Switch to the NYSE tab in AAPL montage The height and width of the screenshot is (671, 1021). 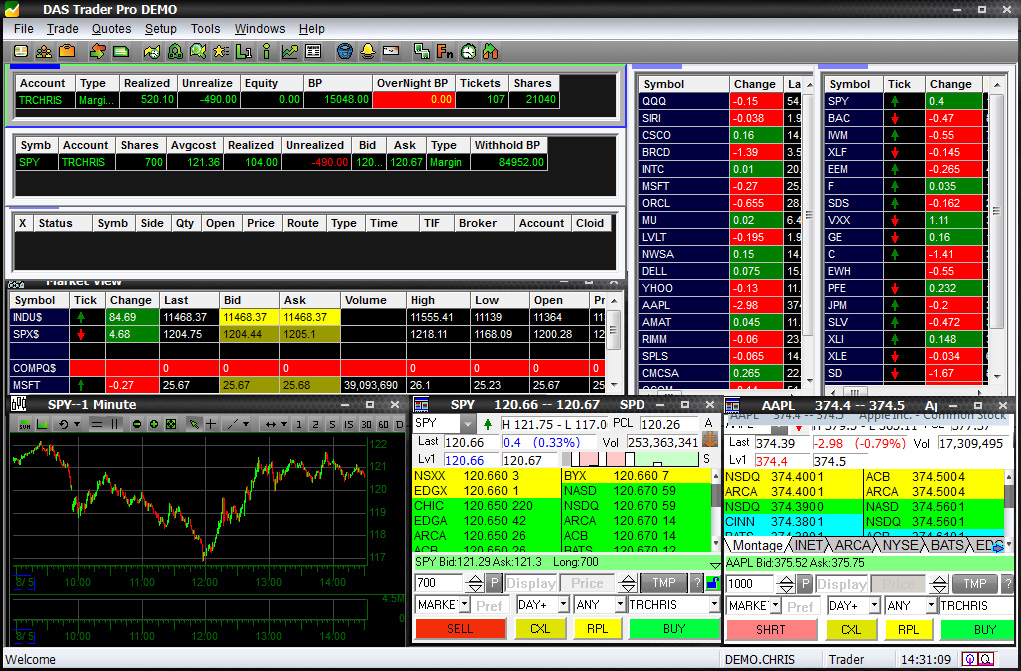point(901,545)
